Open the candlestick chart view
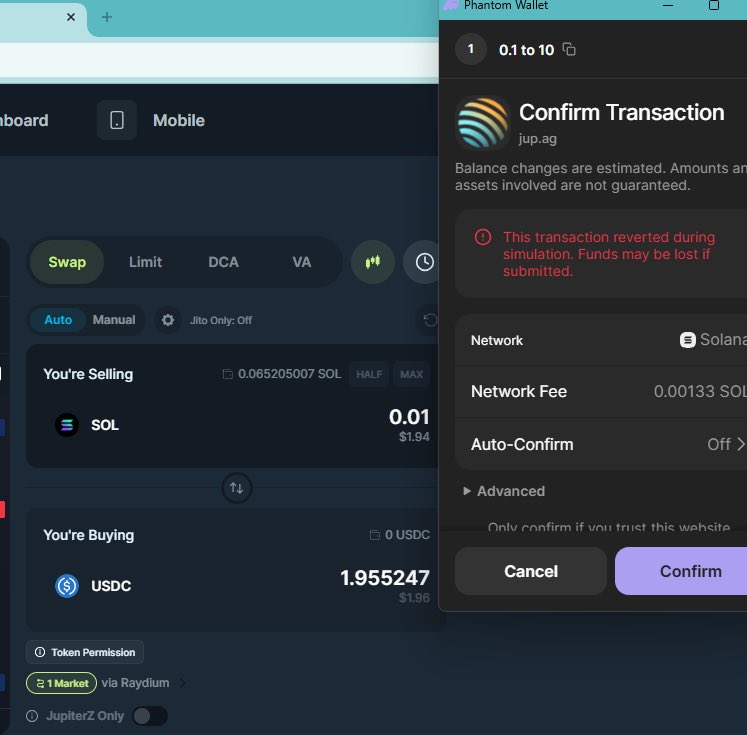 [373, 262]
